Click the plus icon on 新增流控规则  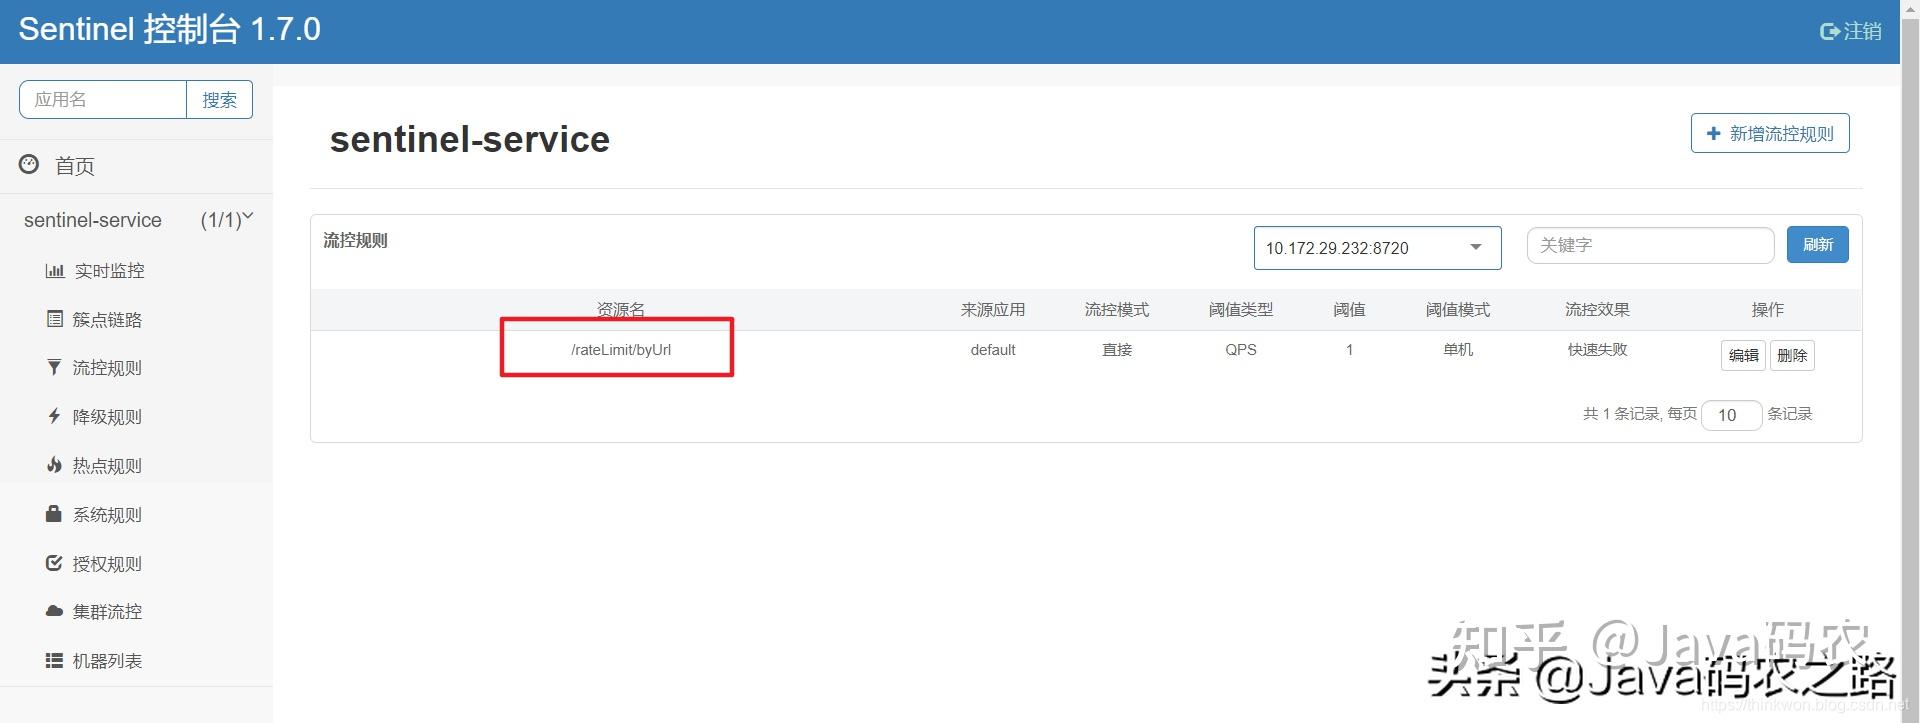1713,133
